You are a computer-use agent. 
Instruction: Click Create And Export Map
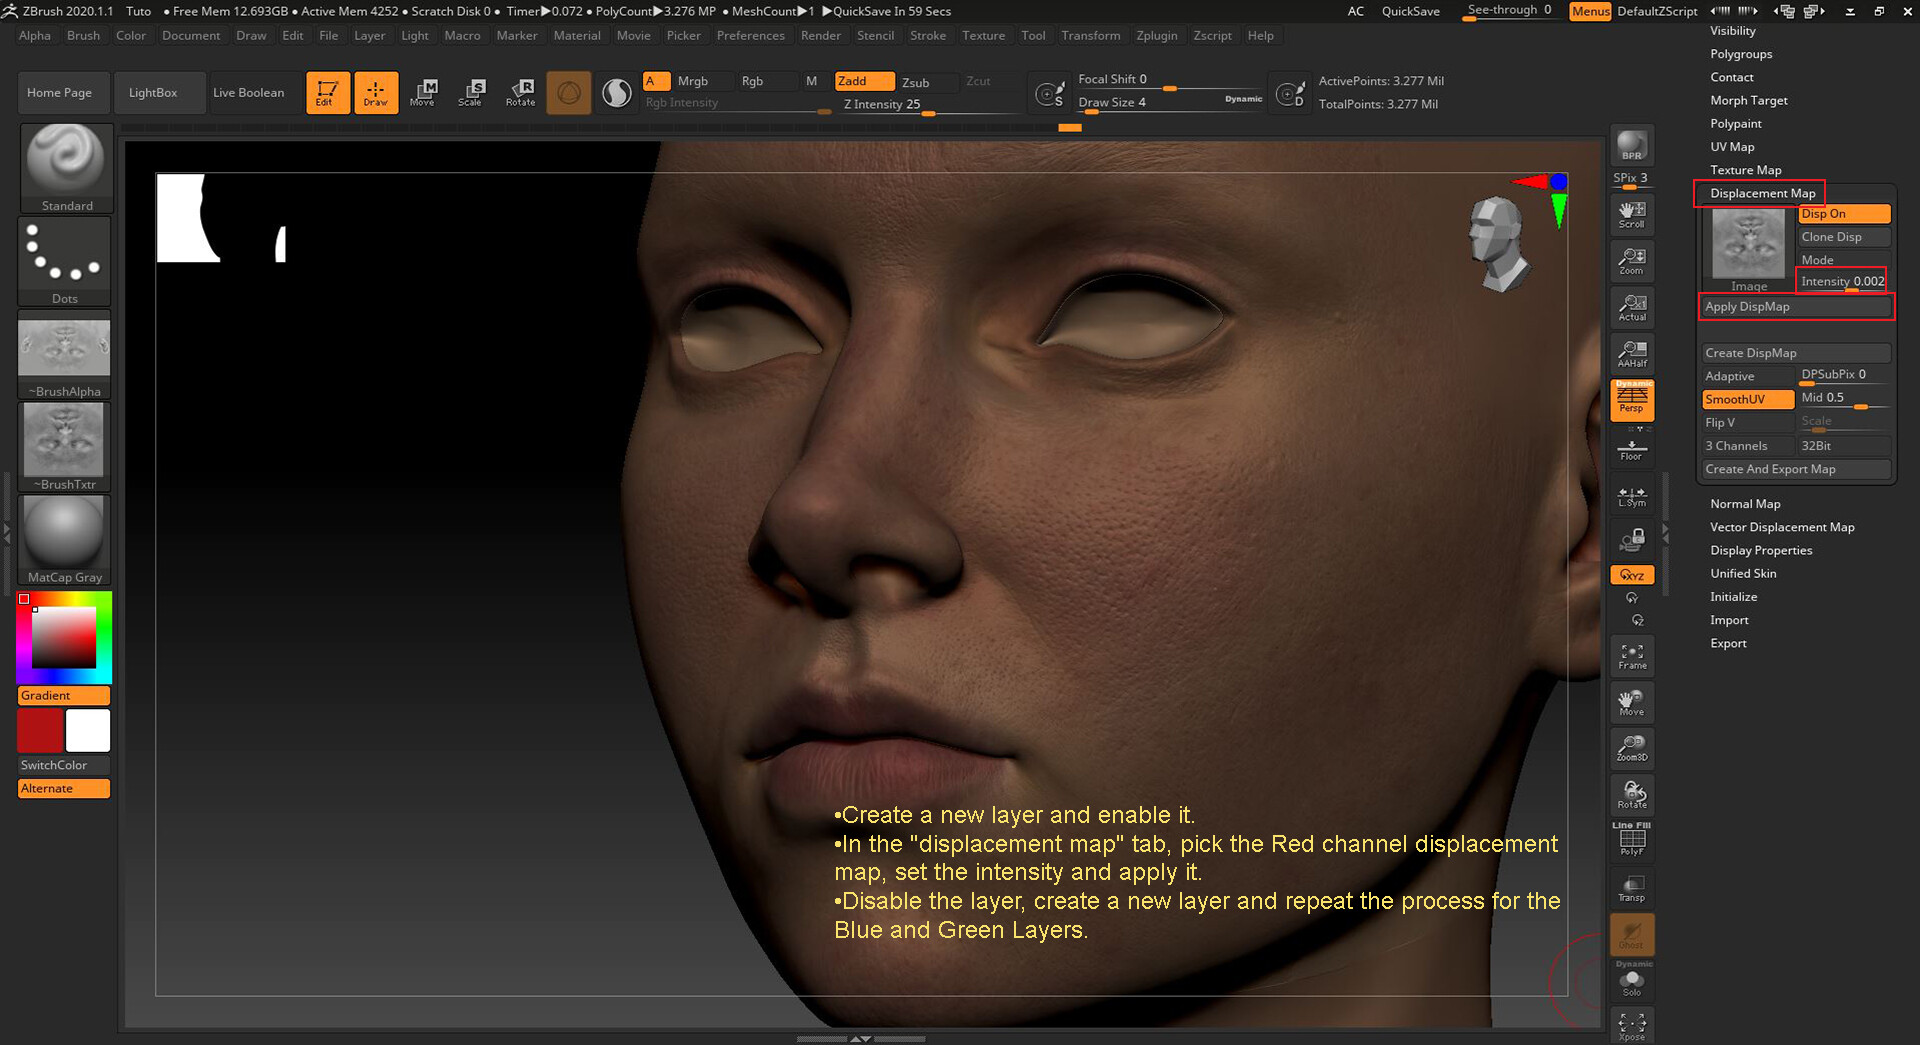[x=1770, y=468]
